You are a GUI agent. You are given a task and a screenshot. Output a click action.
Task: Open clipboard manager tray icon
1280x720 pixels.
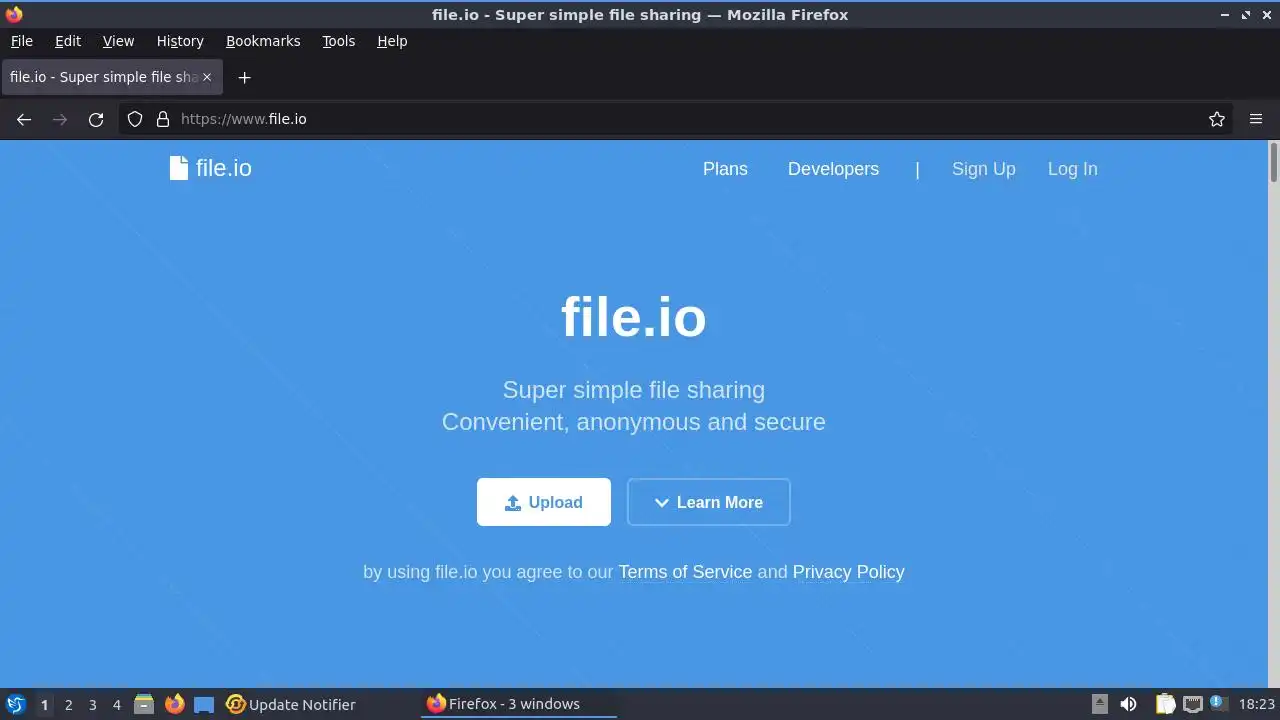pos(1165,704)
